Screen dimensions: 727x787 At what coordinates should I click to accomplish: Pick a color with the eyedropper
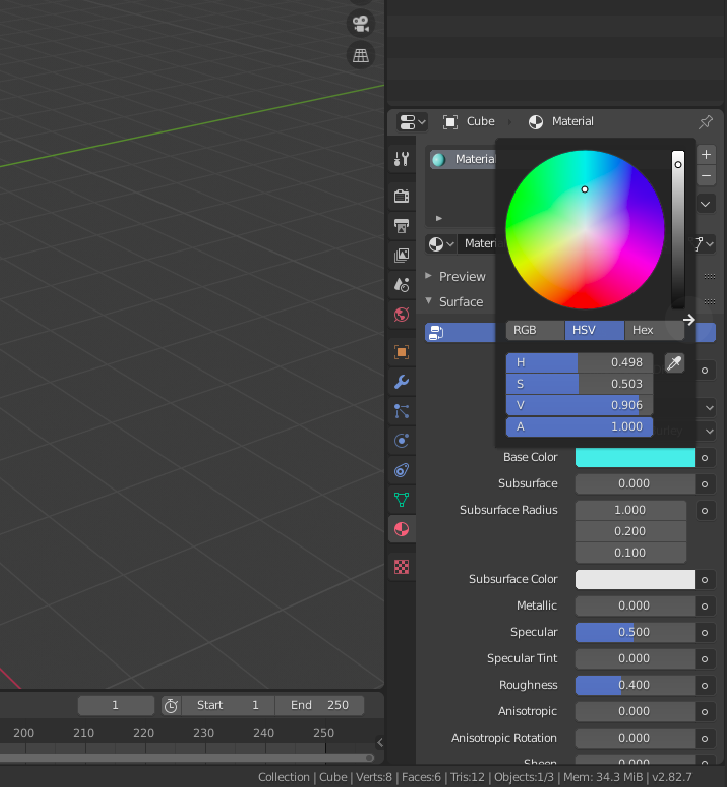point(674,362)
